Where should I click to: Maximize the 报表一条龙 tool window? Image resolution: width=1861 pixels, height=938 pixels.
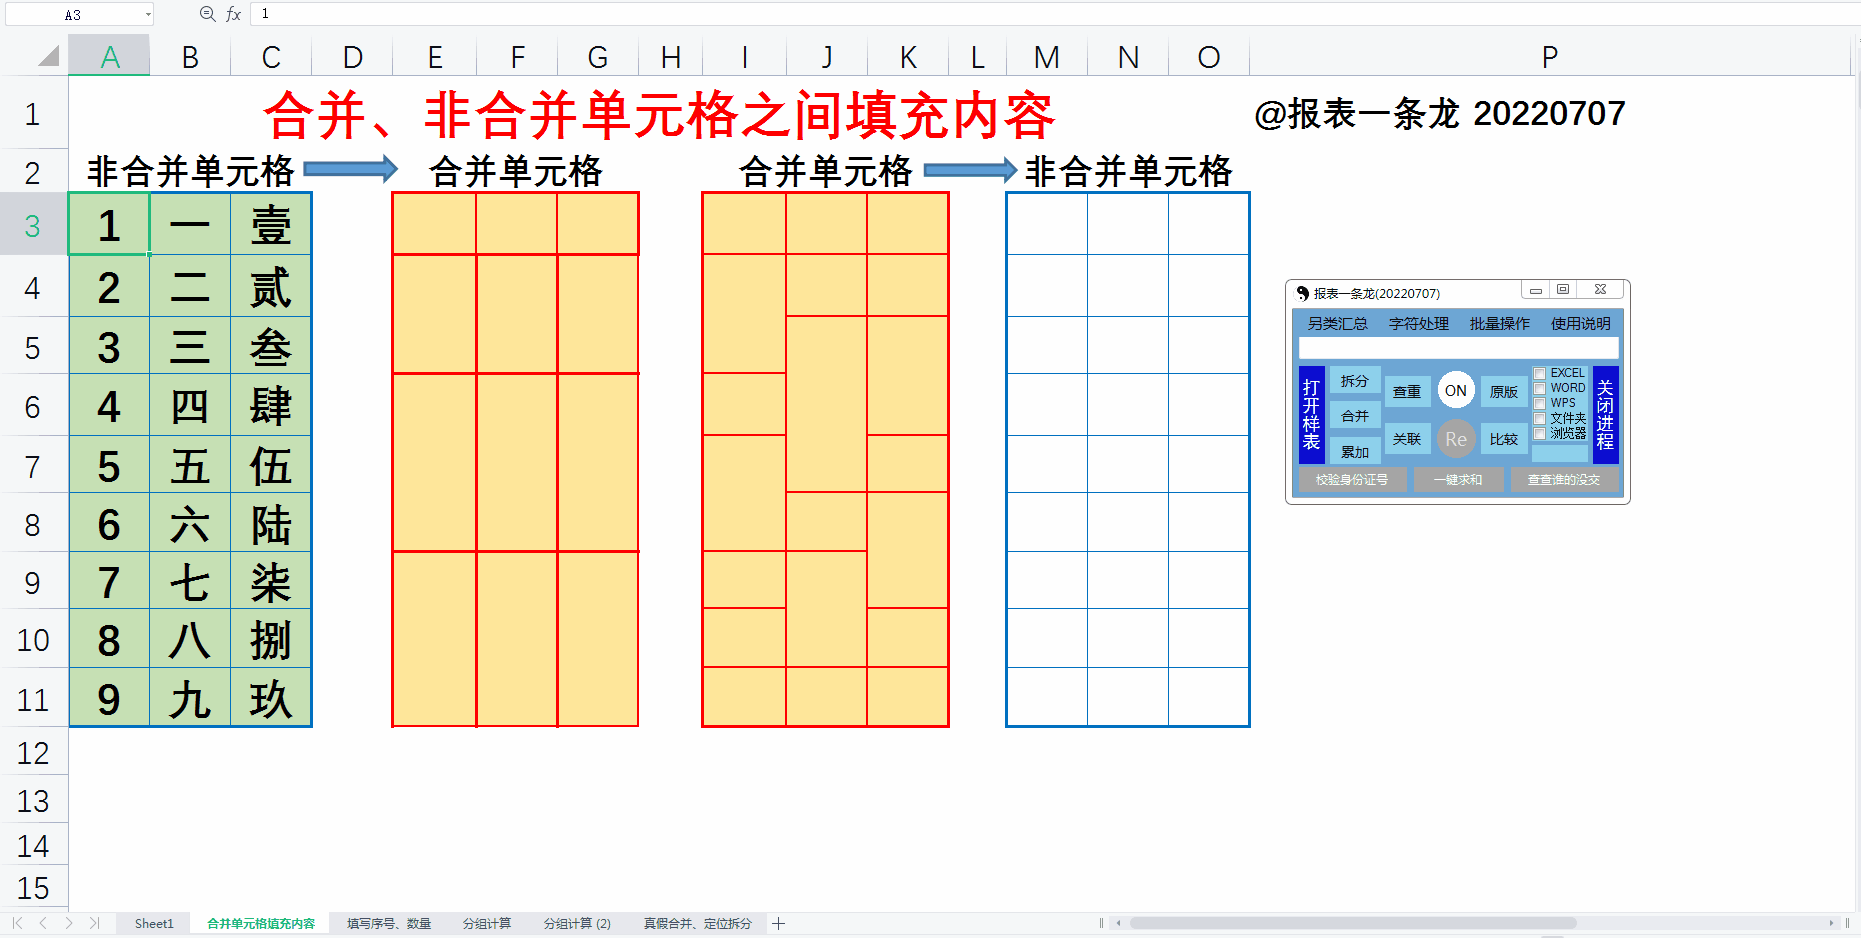1563,290
